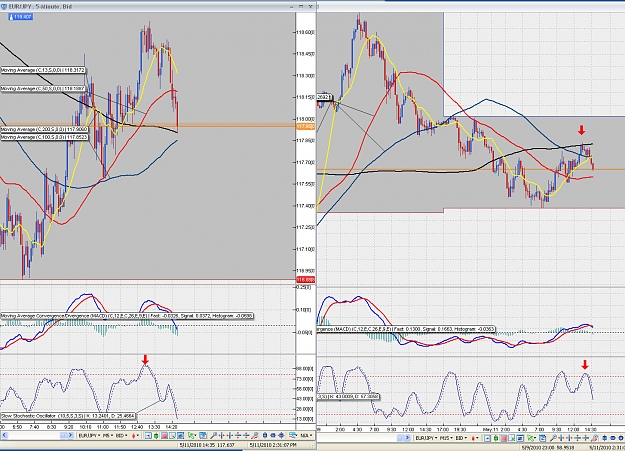The image size is (625, 451).
Task: Open the MA indicator dropdown in left toolbar
Action: (x=306, y=435)
